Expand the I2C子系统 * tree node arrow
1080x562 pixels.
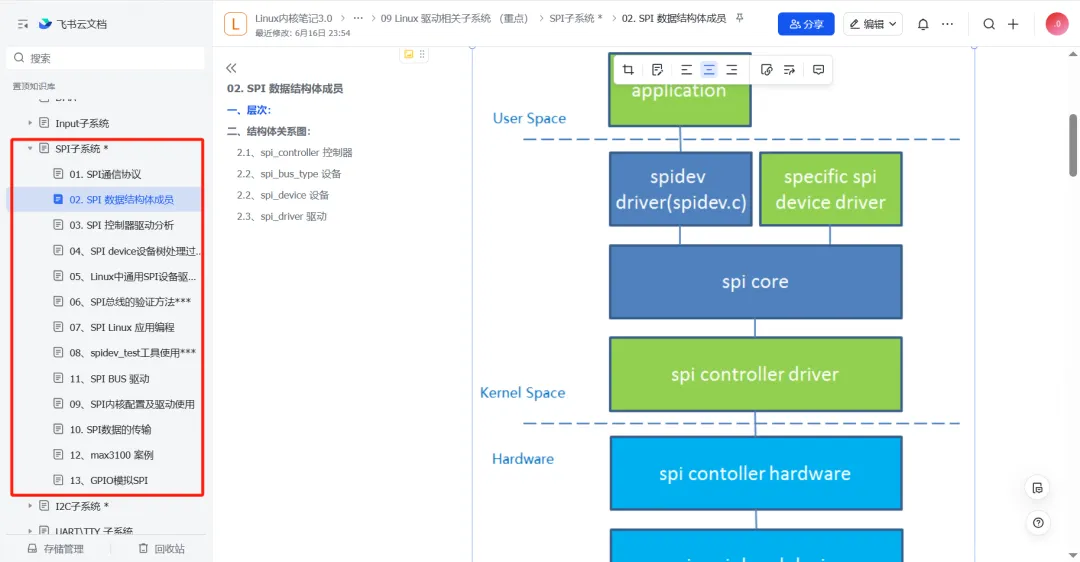coord(30,506)
